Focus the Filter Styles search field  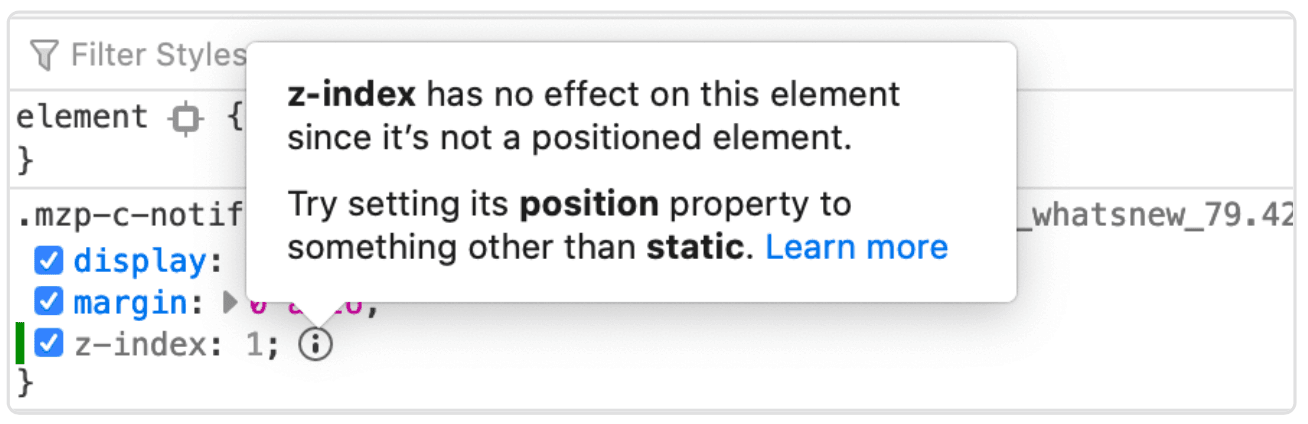[x=150, y=55]
